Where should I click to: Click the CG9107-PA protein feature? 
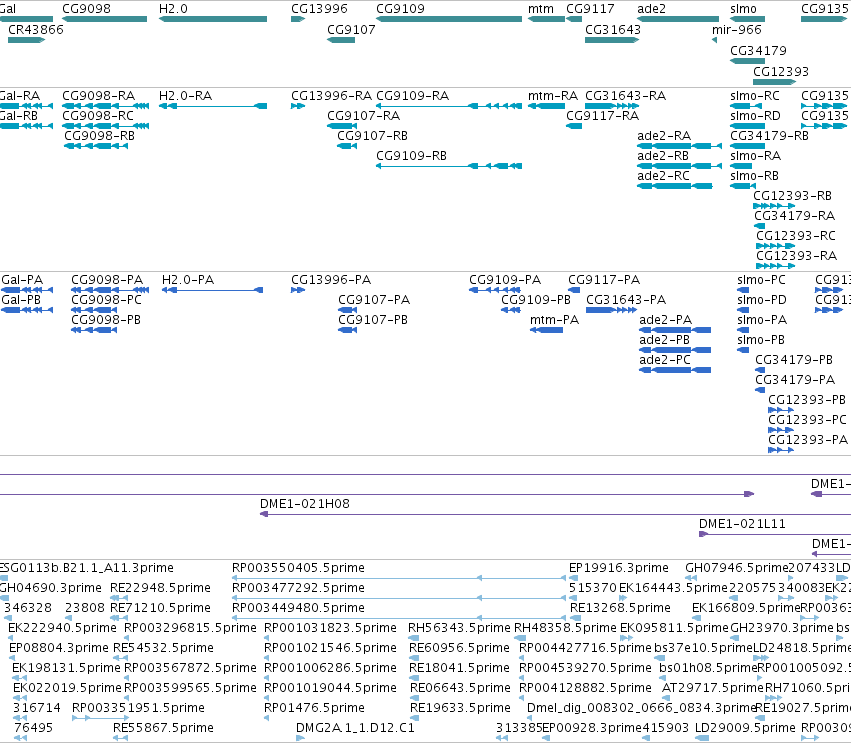(x=347, y=310)
